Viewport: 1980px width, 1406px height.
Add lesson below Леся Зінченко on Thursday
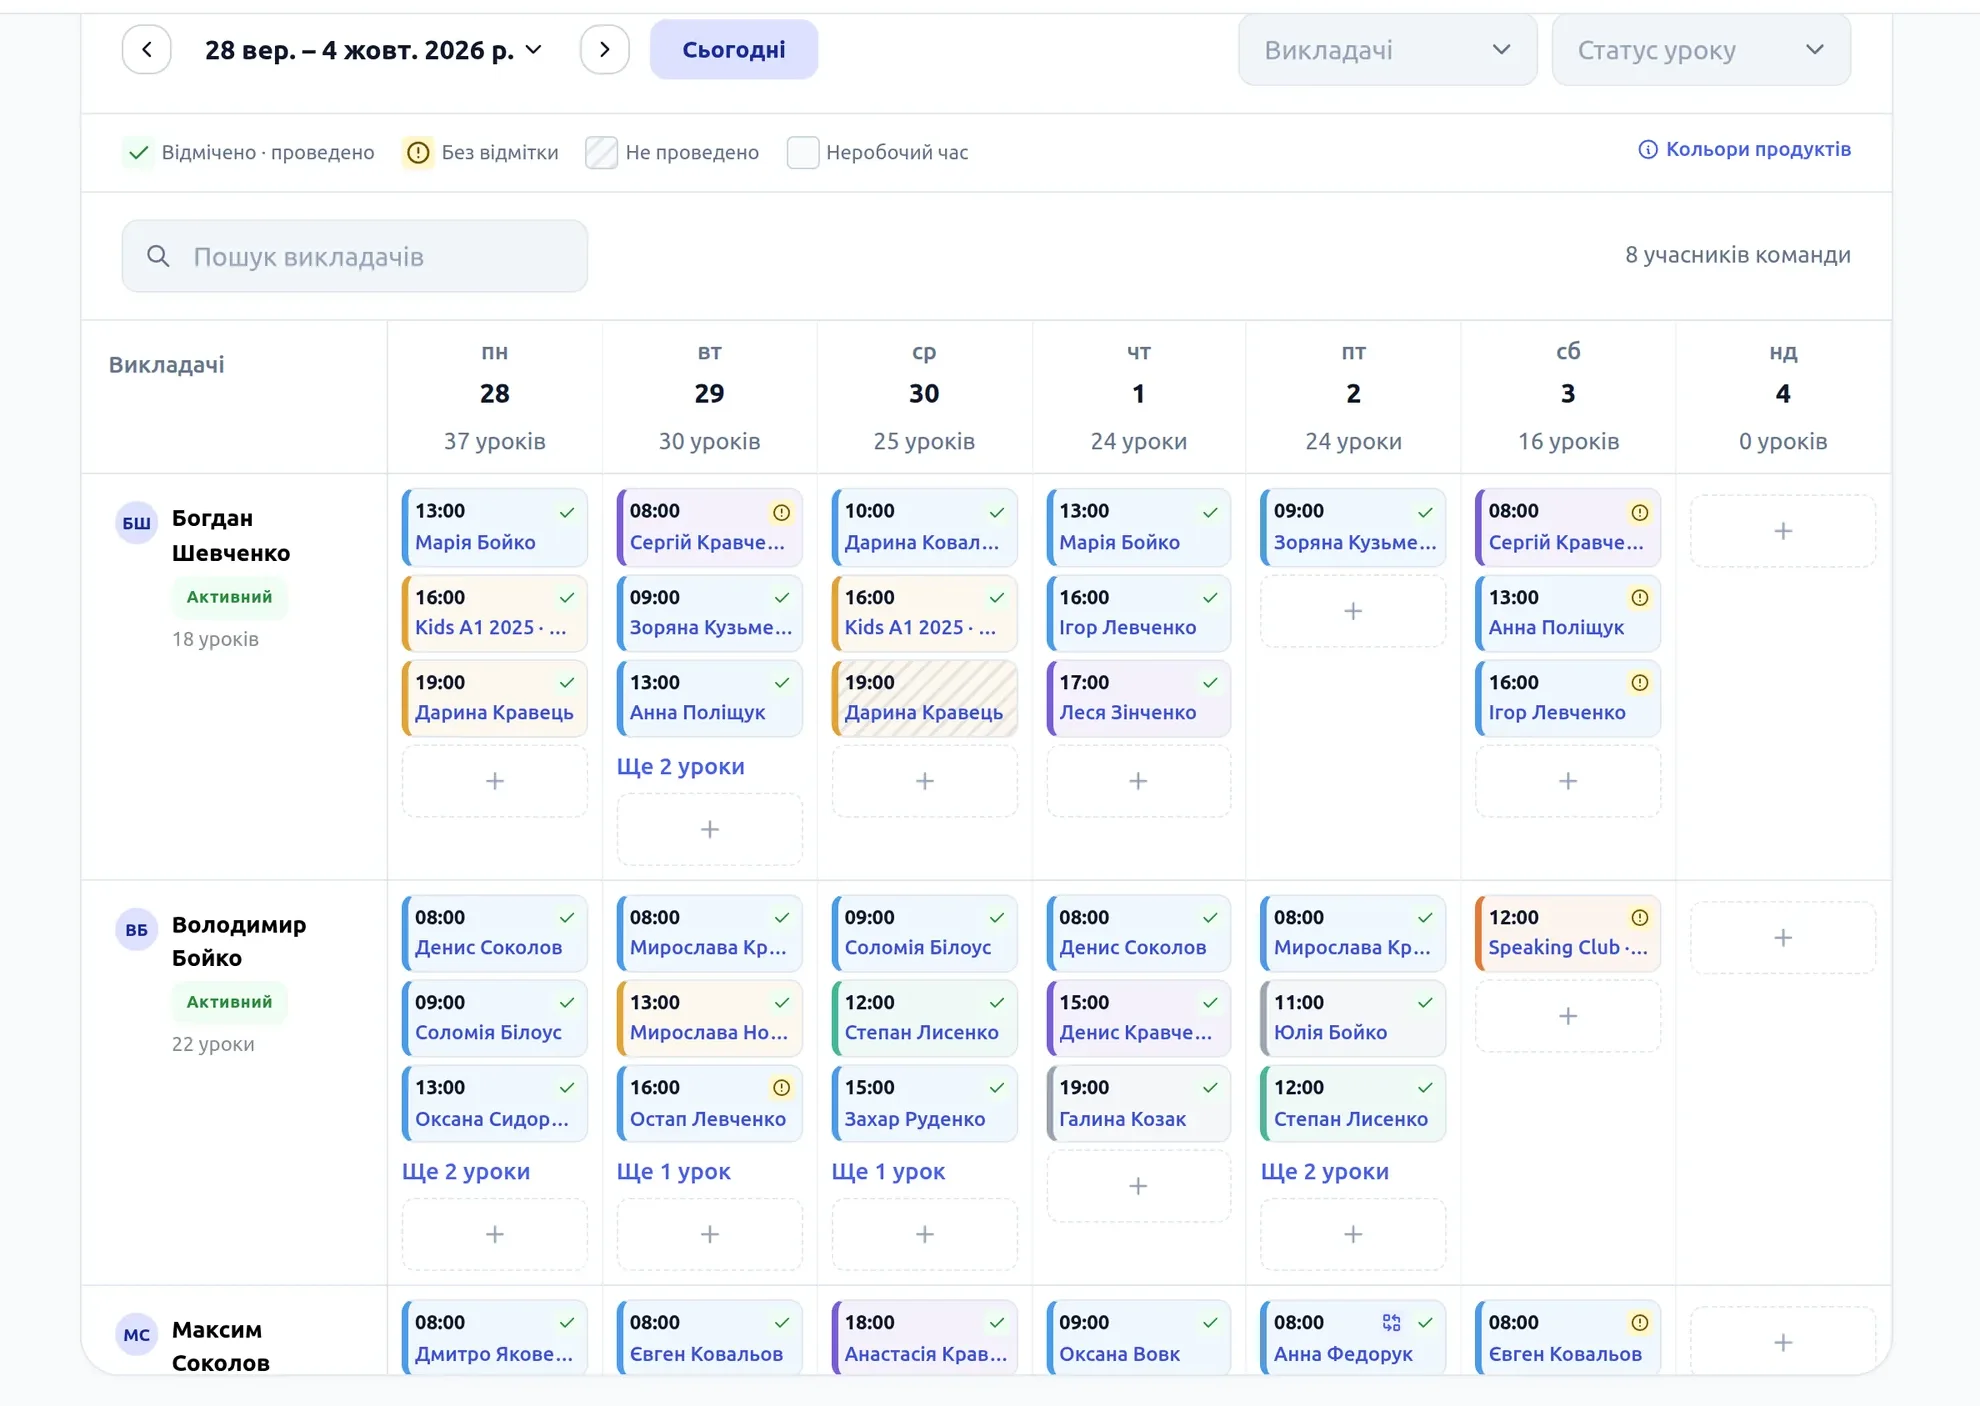click(x=1137, y=781)
